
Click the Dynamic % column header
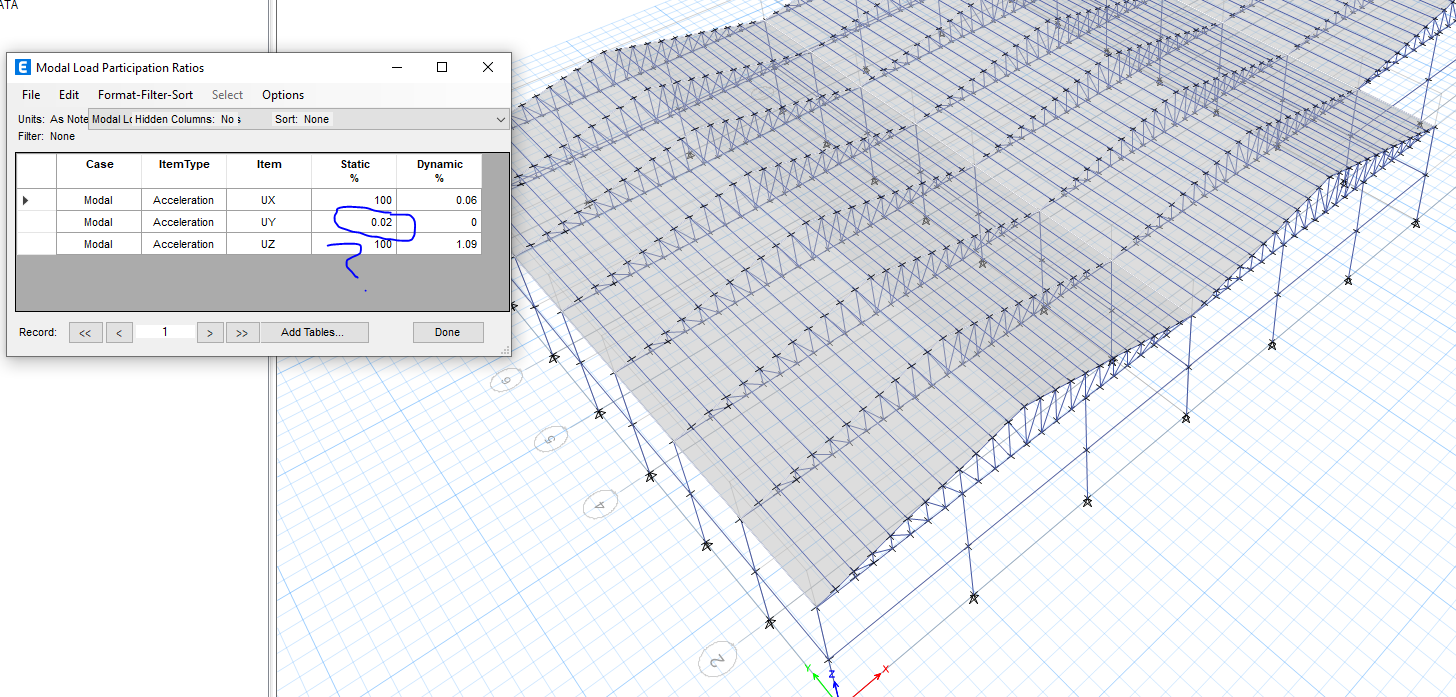tap(439, 170)
